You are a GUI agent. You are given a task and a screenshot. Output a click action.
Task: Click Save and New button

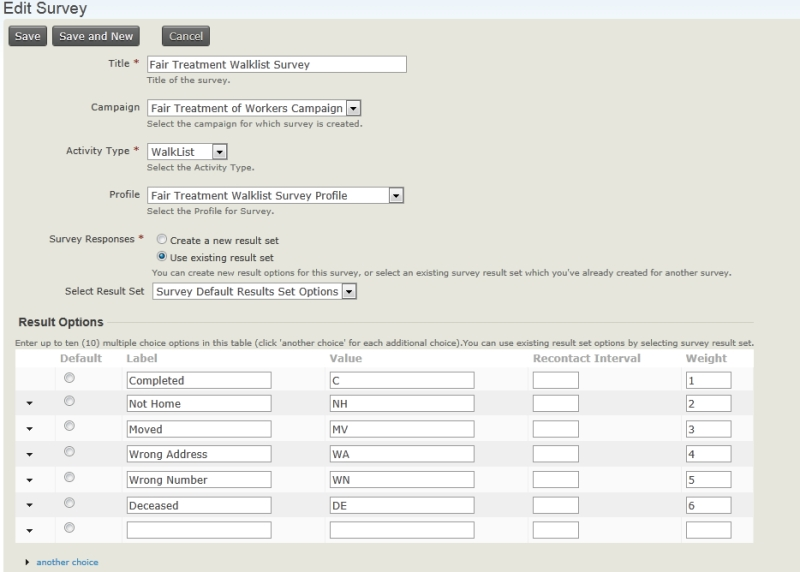click(95, 37)
